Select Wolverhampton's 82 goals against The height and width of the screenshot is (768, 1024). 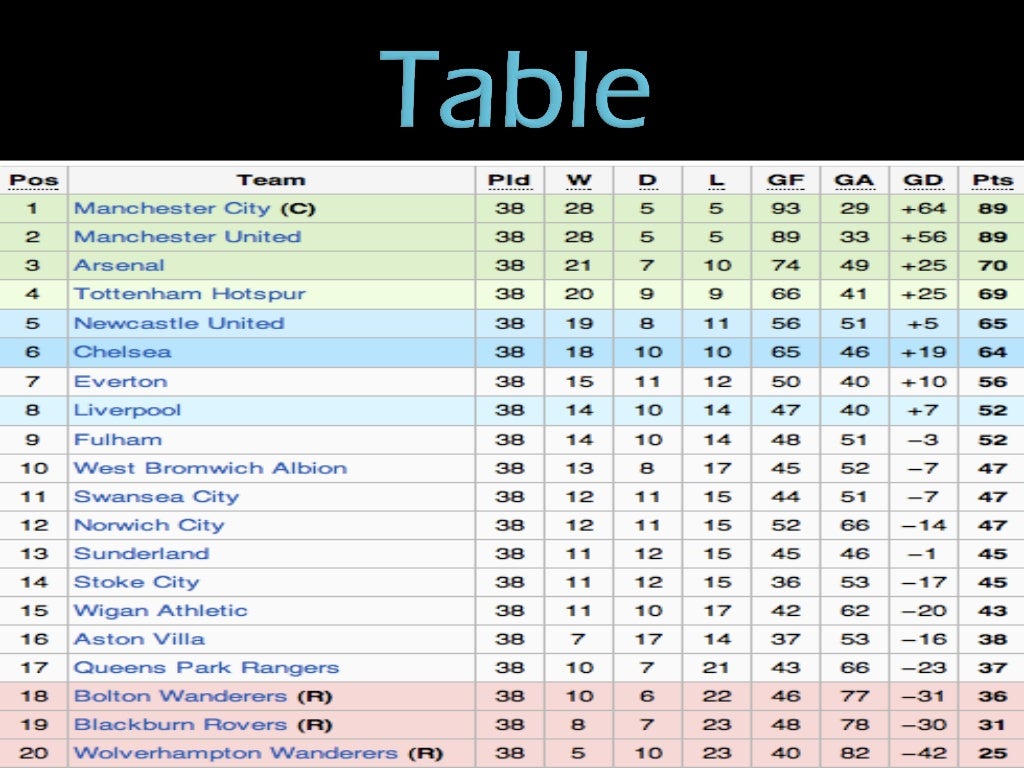click(x=854, y=753)
